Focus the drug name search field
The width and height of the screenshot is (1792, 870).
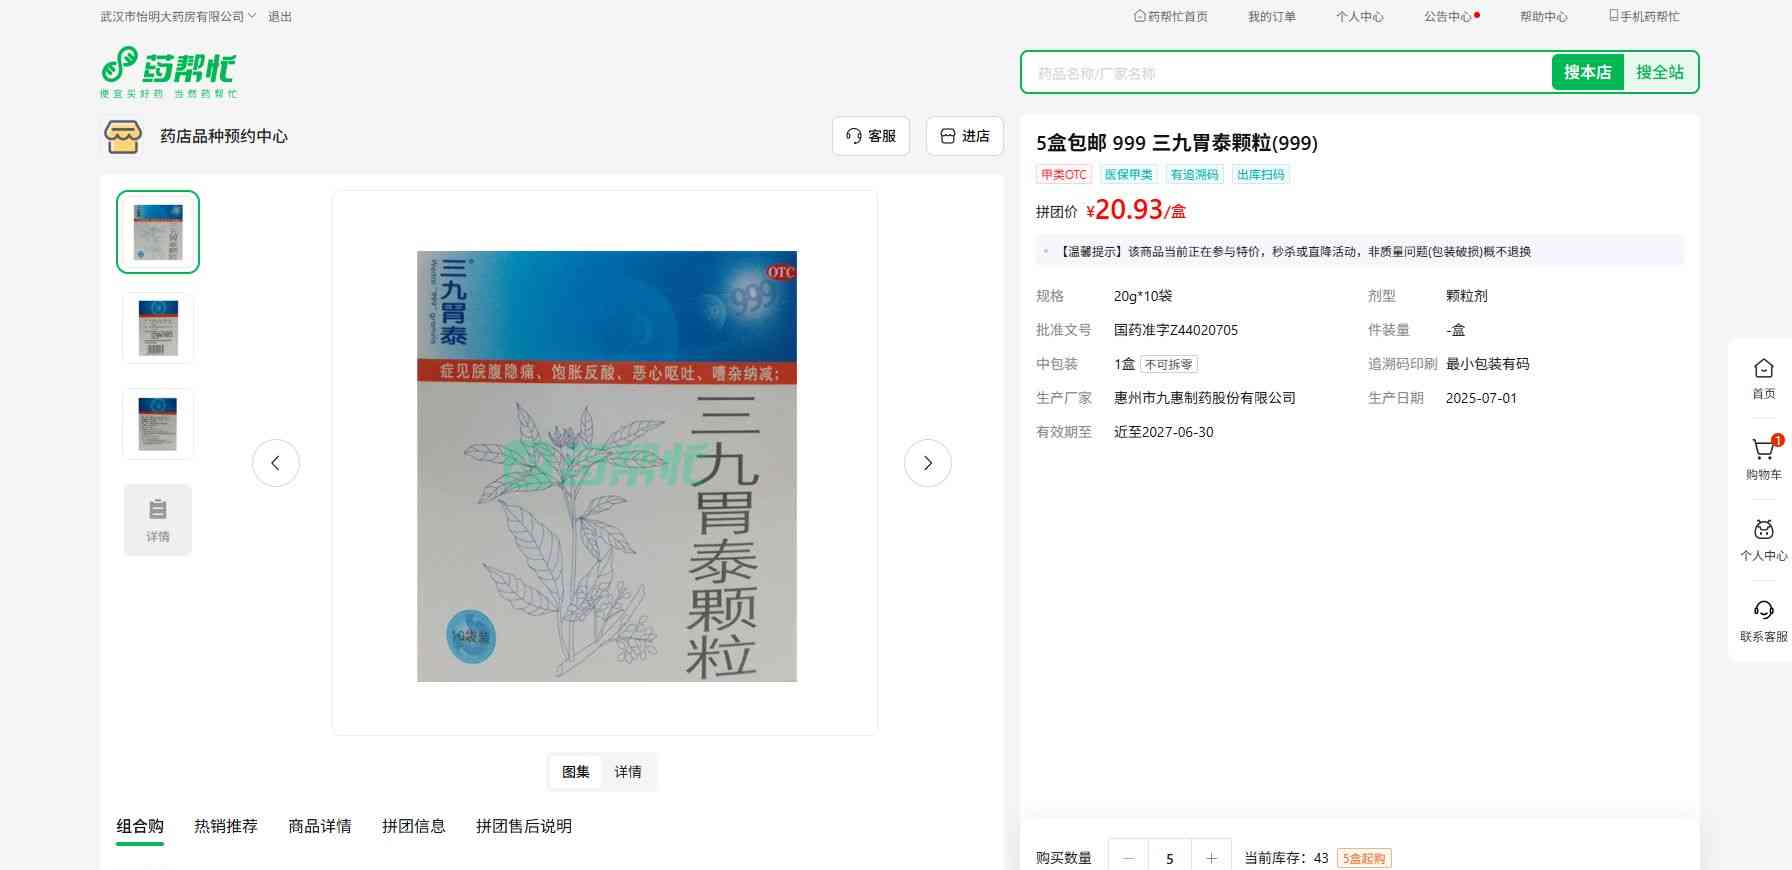pyautogui.click(x=1285, y=73)
